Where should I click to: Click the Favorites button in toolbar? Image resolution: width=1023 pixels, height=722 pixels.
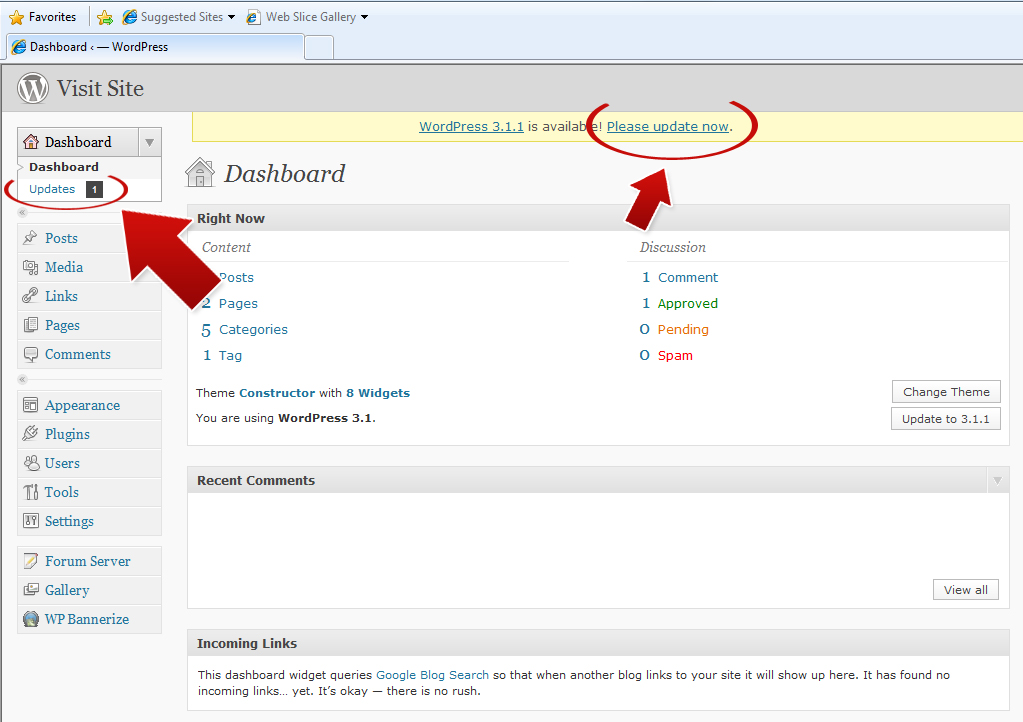tap(43, 17)
